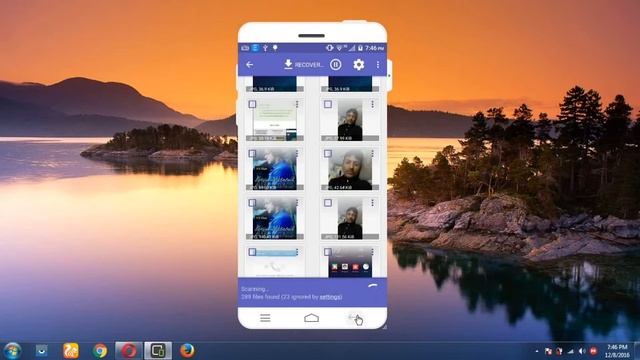This screenshot has height=360, width=640.
Task: Open three-dot menu on lower man portrait card
Action: [372, 203]
